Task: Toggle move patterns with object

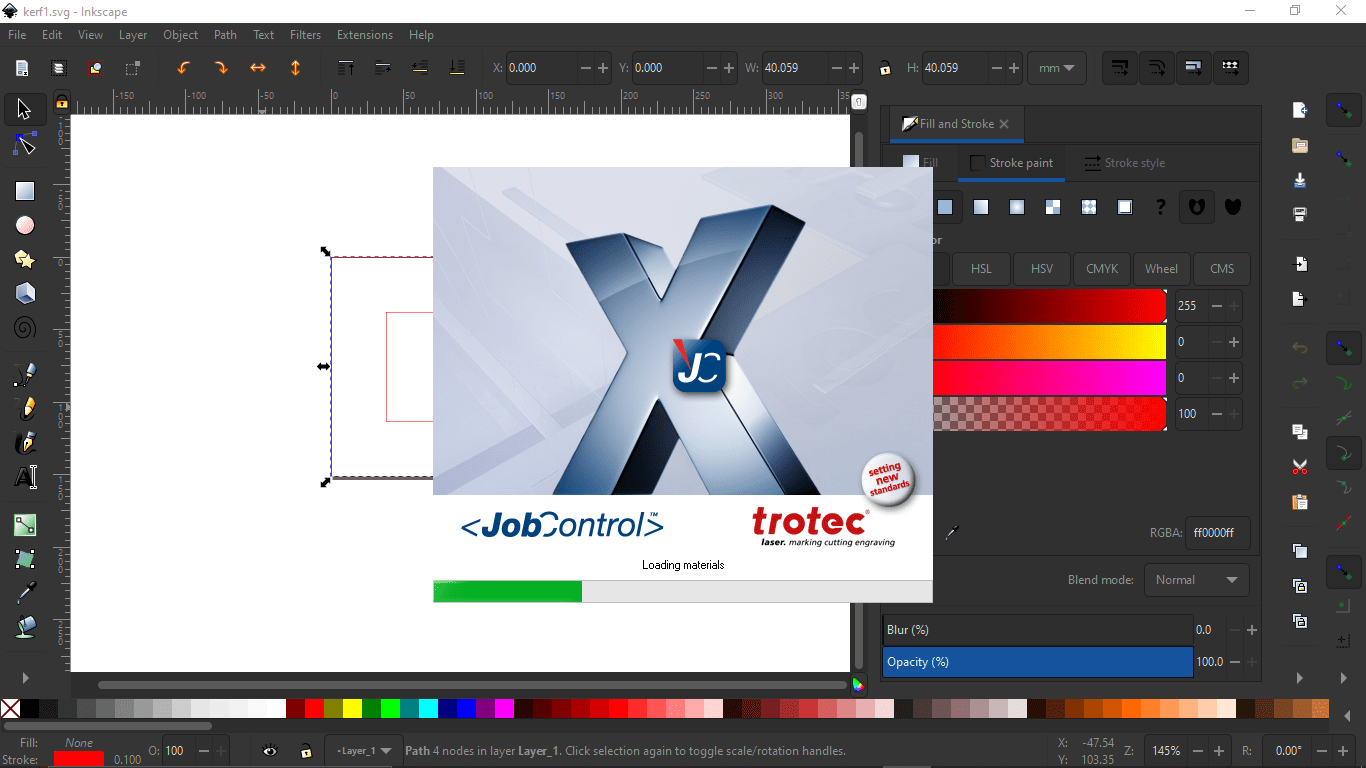Action: [x=1231, y=68]
